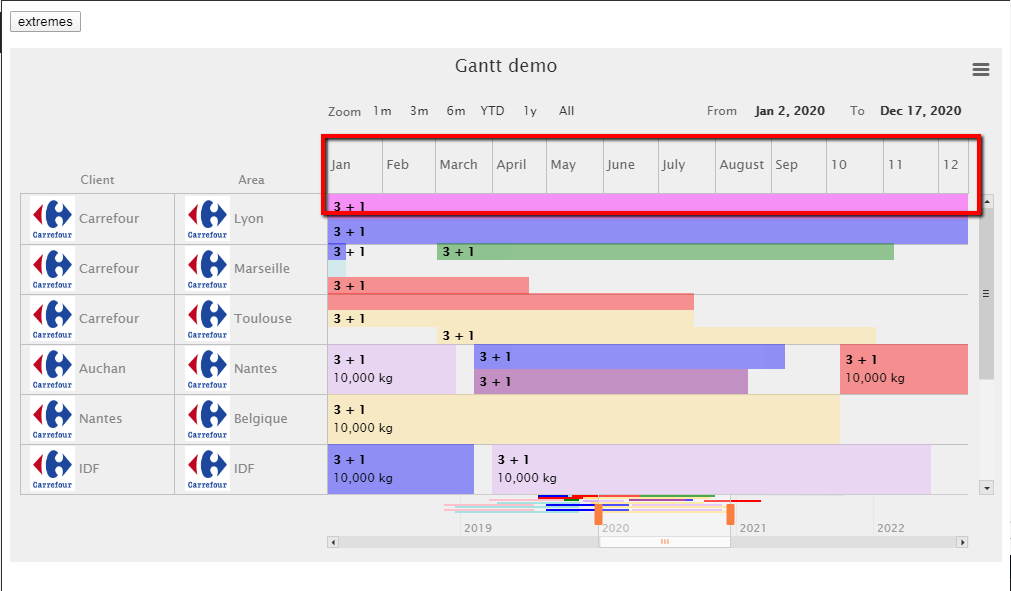Select the All zoom range
This screenshot has width=1011, height=591.
[566, 111]
